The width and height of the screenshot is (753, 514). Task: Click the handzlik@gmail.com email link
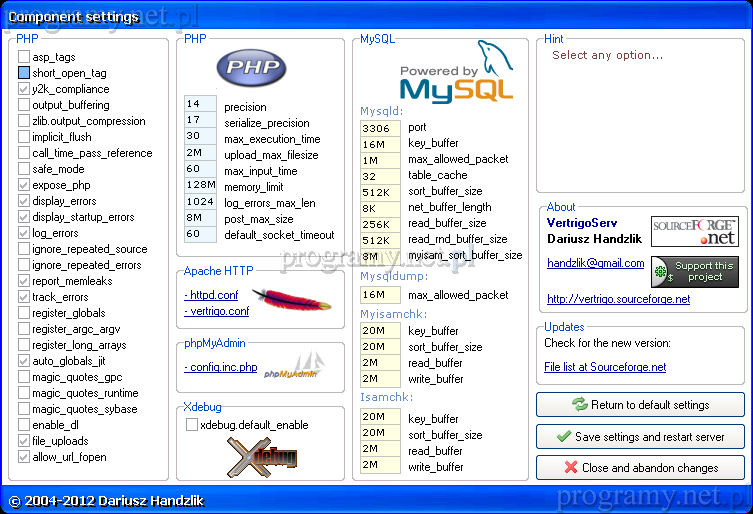(595, 263)
